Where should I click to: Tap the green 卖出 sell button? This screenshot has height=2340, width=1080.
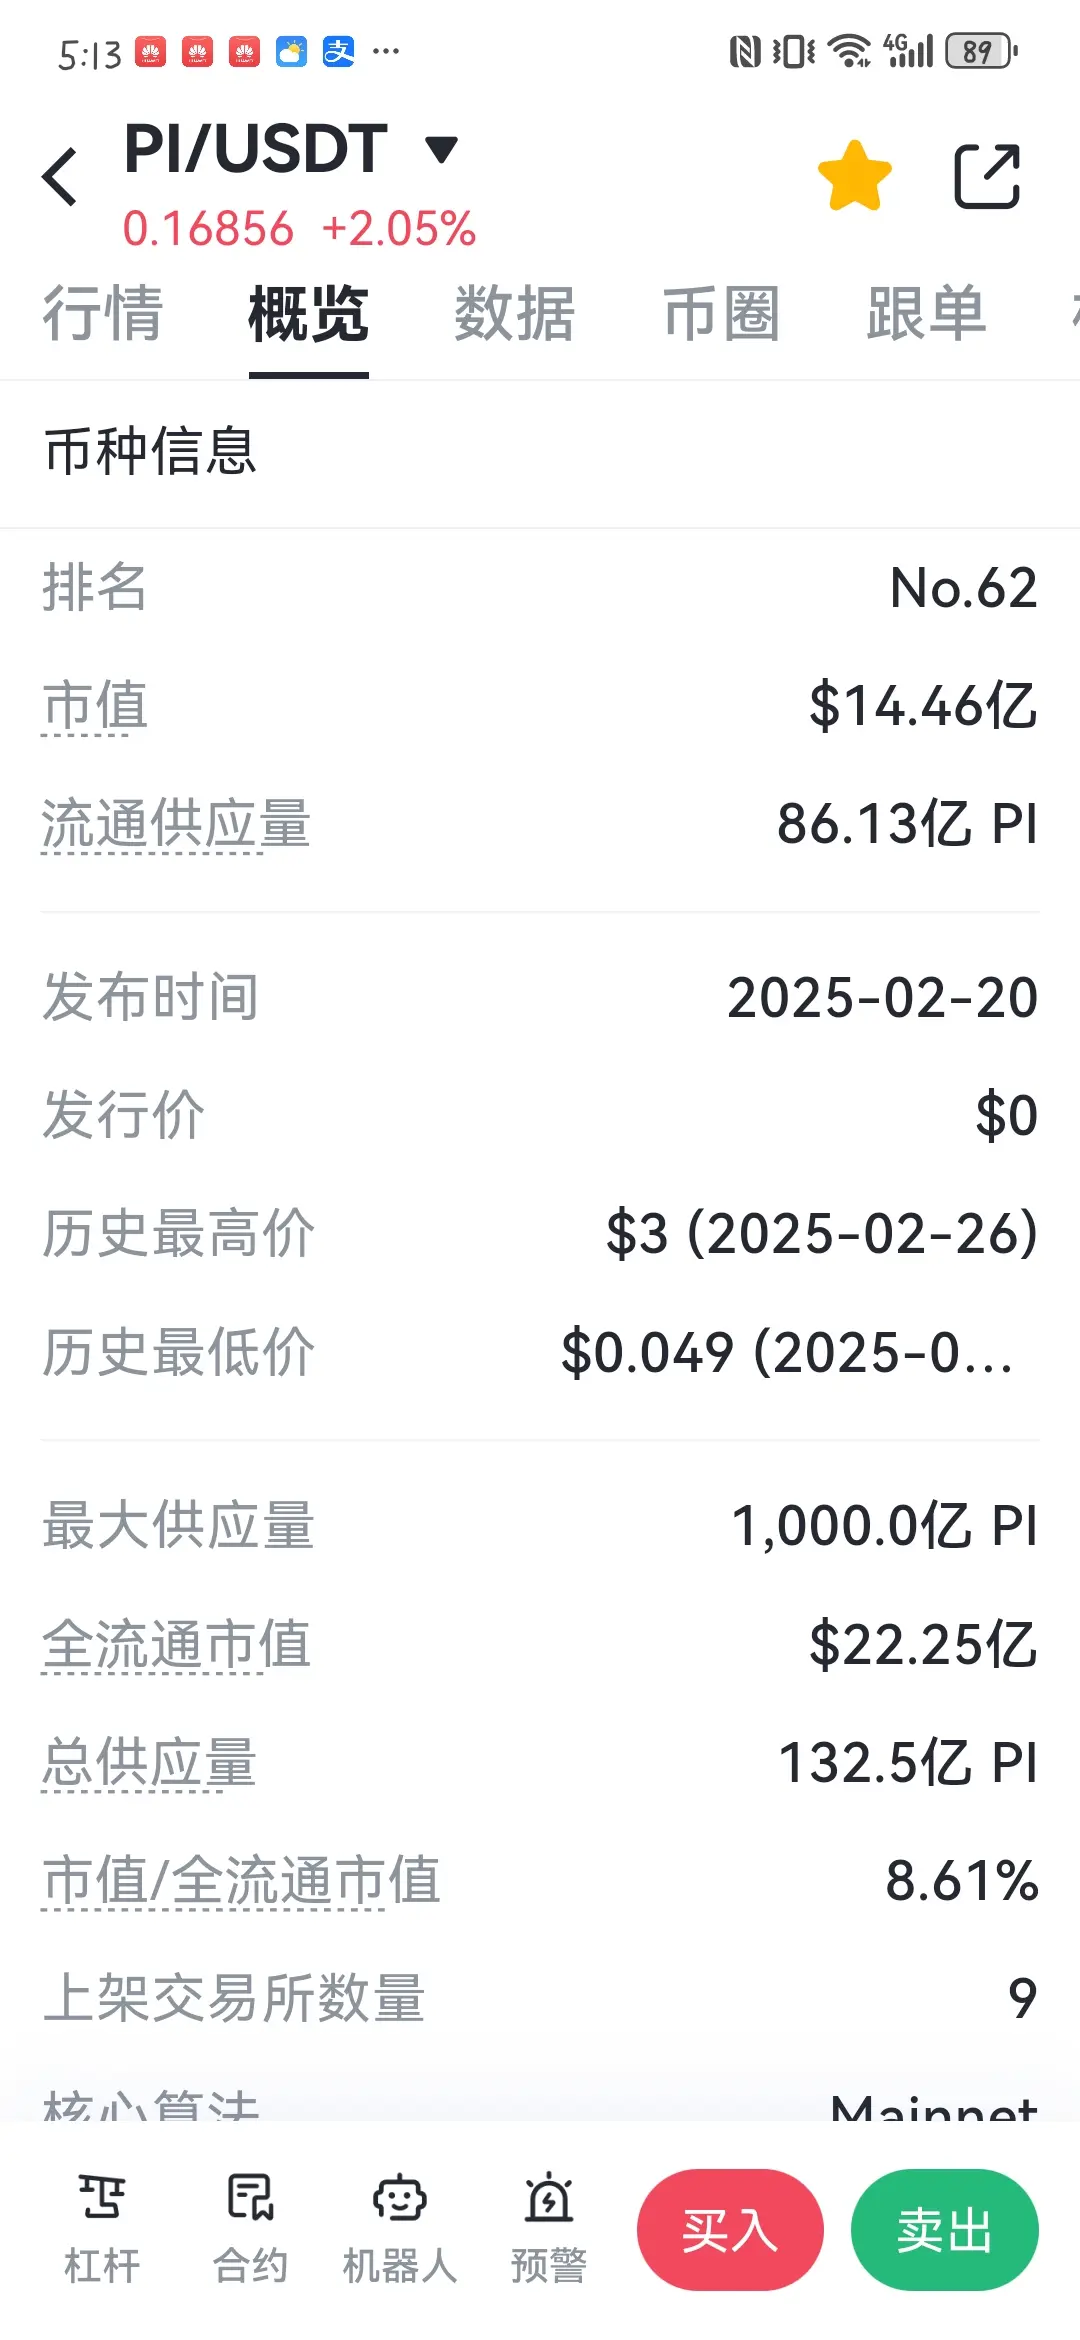944,2230
